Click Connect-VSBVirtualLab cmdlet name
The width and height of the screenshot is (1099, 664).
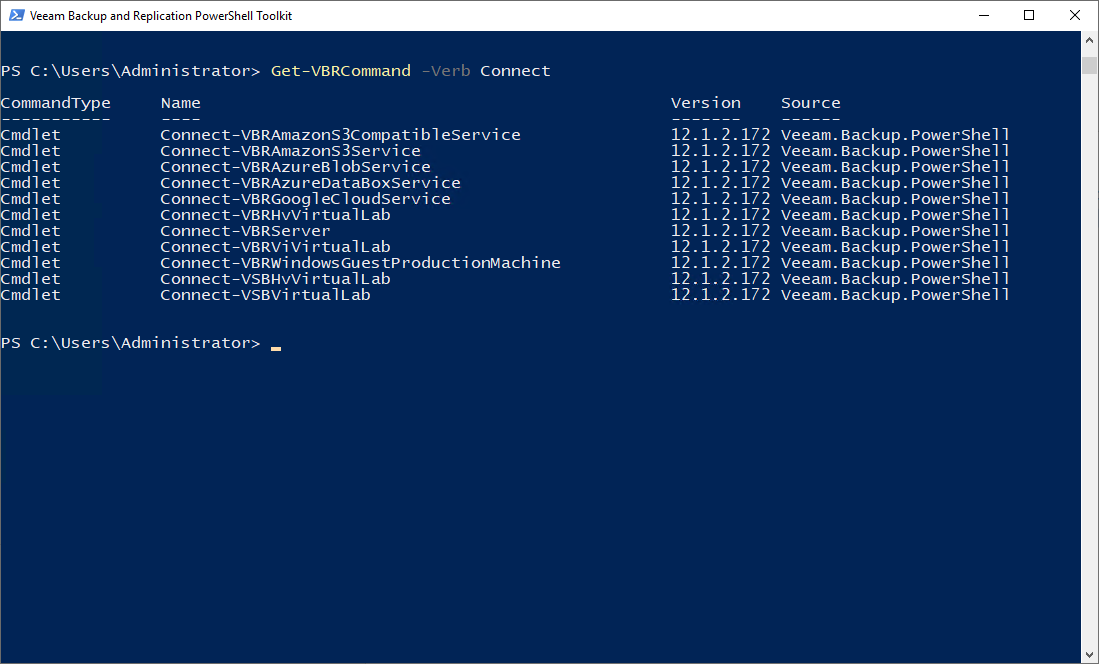pyautogui.click(x=265, y=295)
